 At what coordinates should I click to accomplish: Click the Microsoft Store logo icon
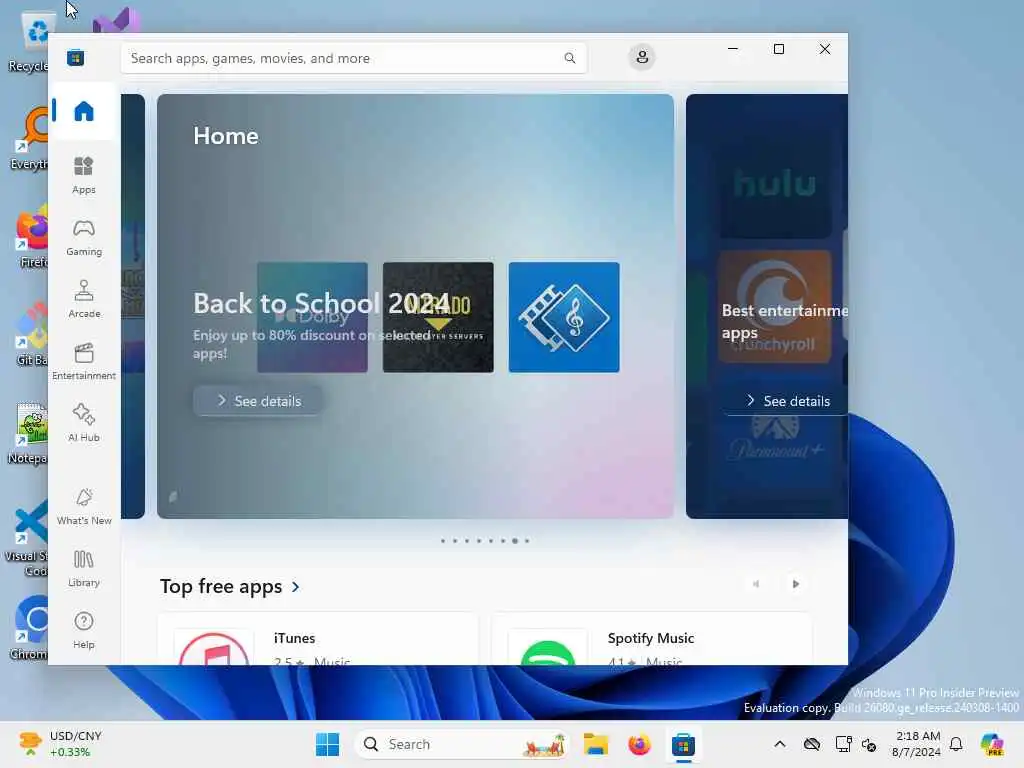click(x=75, y=58)
